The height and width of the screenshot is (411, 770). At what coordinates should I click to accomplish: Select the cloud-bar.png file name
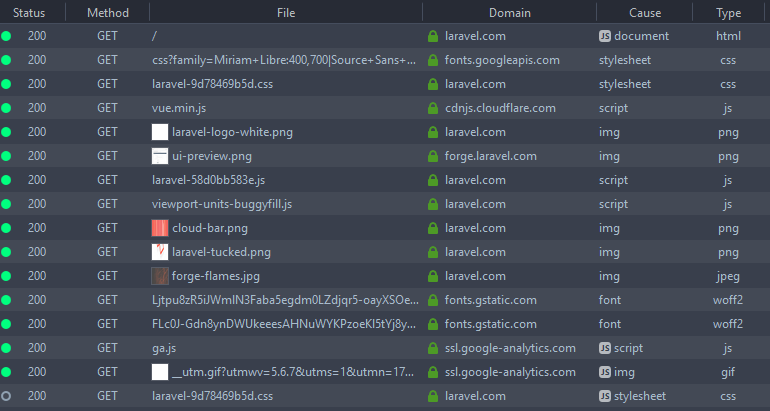(210, 228)
